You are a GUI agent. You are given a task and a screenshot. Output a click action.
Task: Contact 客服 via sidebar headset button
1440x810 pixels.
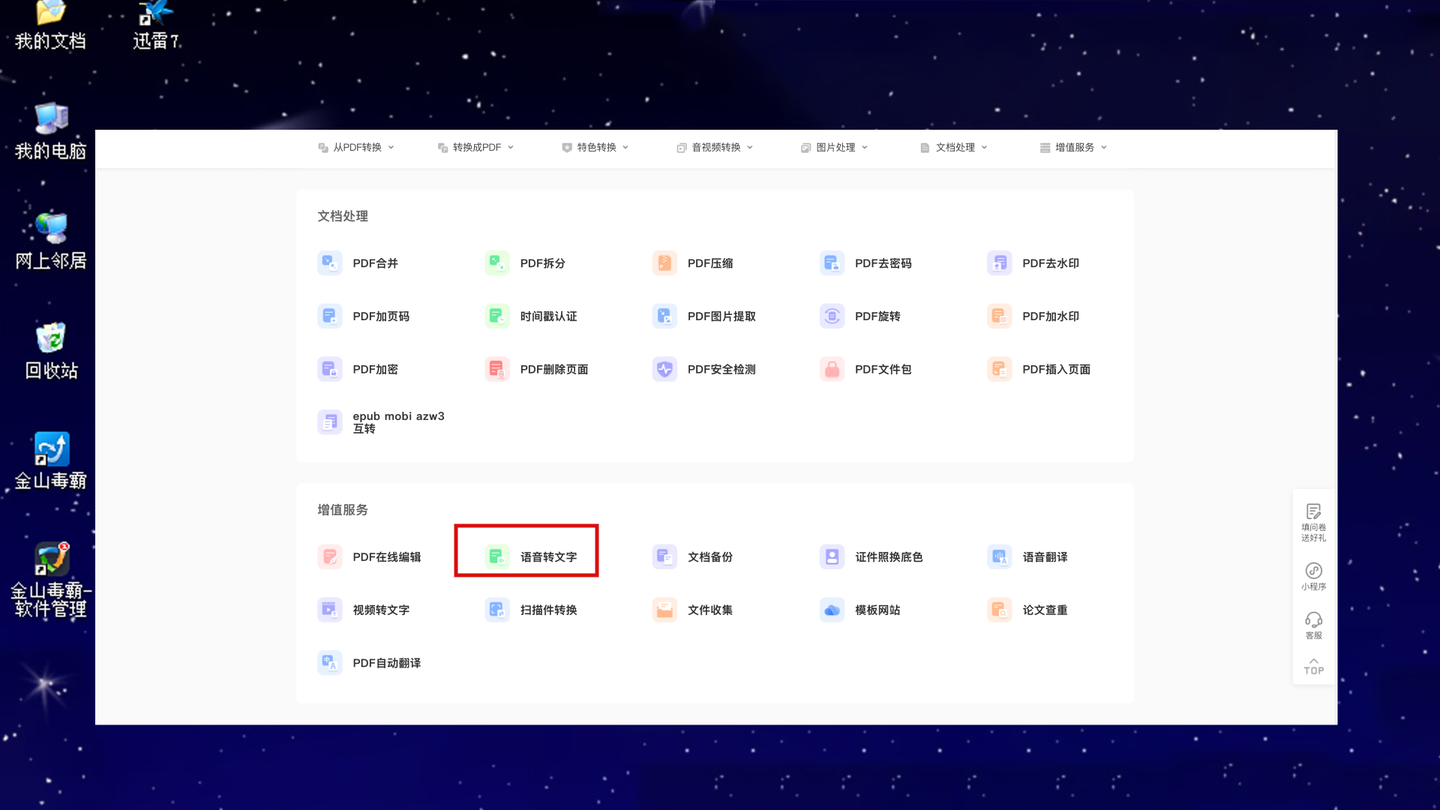(x=1314, y=626)
